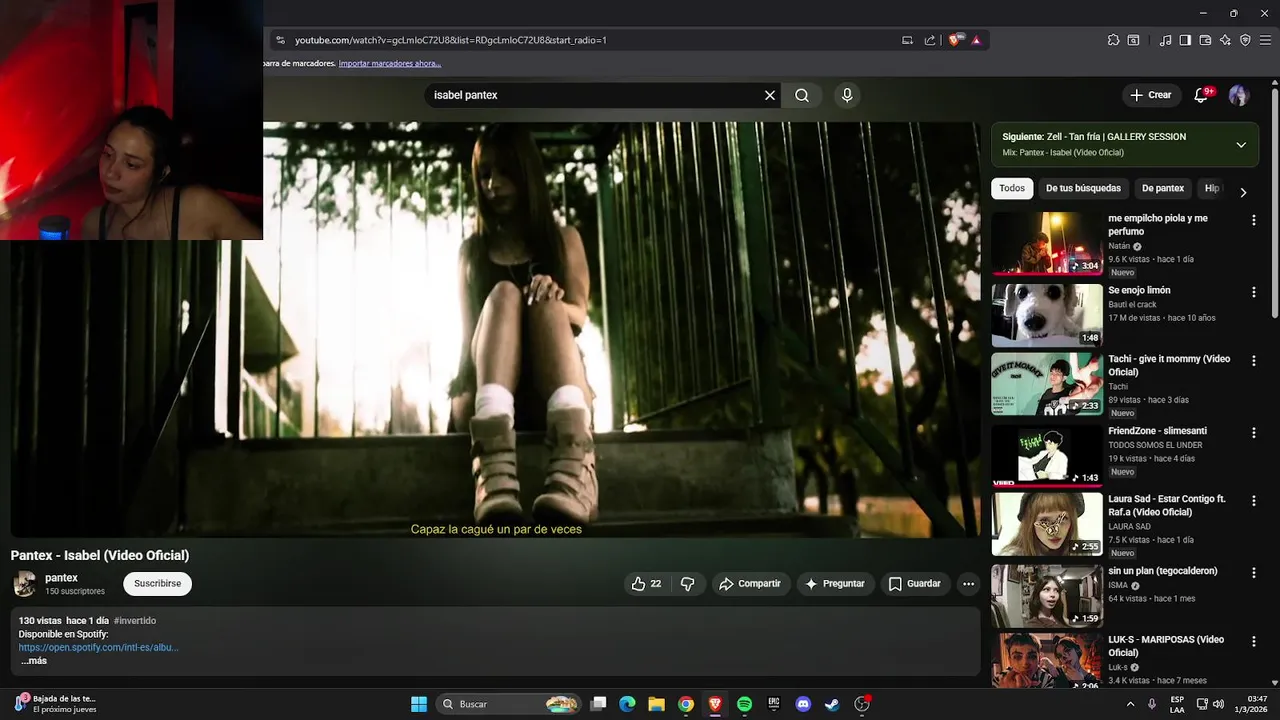Click the YouTube search magnifier button
This screenshot has height=720, width=1280.
click(802, 95)
